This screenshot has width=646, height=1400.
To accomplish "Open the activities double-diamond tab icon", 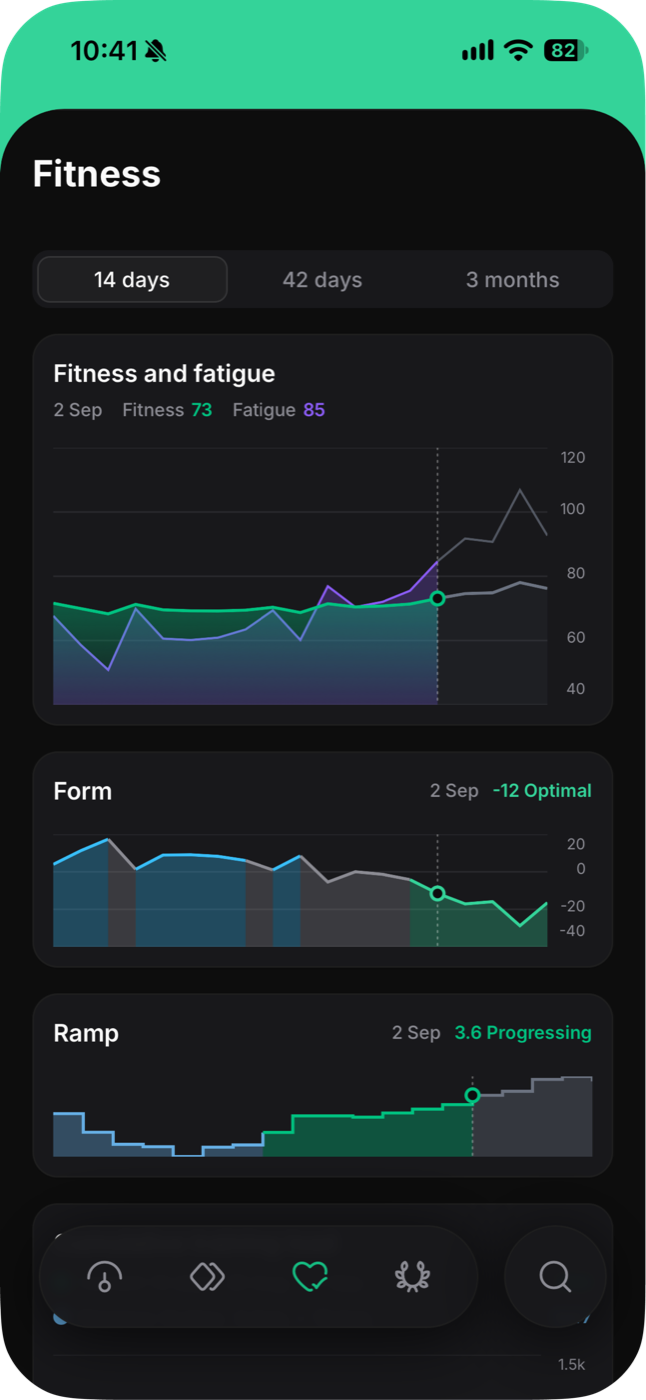I will (x=207, y=1277).
